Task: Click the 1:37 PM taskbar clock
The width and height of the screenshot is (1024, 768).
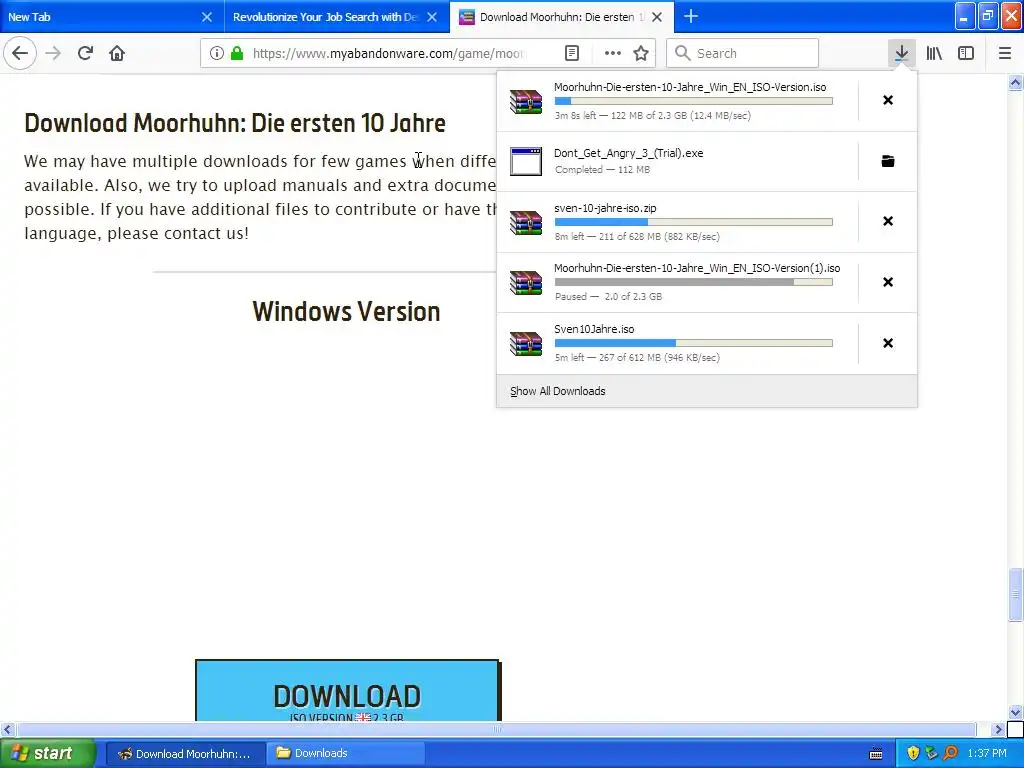Action: click(x=987, y=754)
